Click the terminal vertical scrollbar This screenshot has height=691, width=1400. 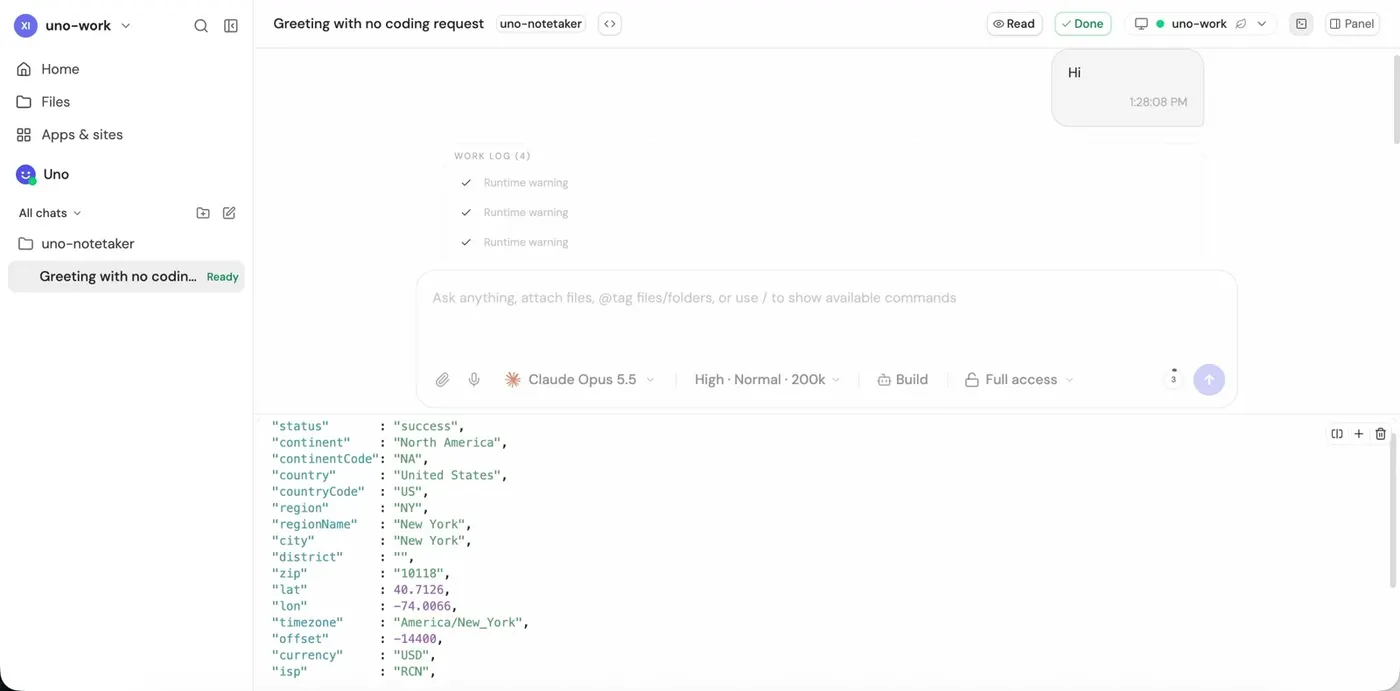pos(1394,510)
